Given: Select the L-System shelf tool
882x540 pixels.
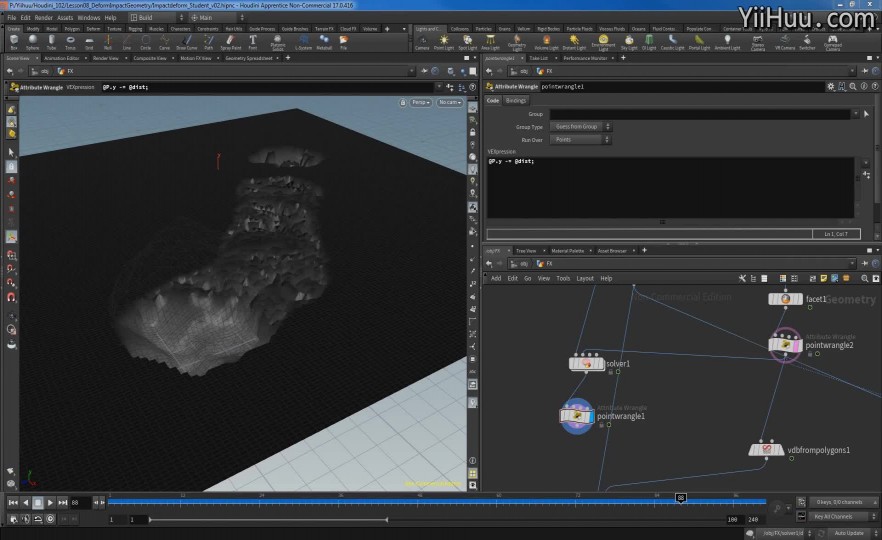Looking at the screenshot, I should tap(304, 42).
